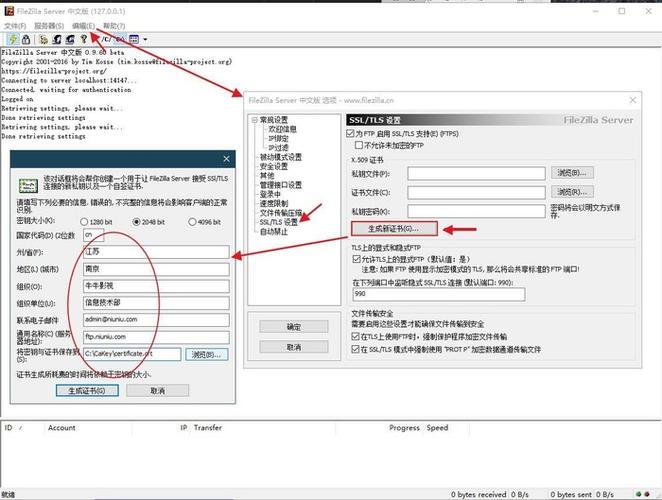
Task: Click the common name field ftp.niuniu.com
Action: click(156, 337)
